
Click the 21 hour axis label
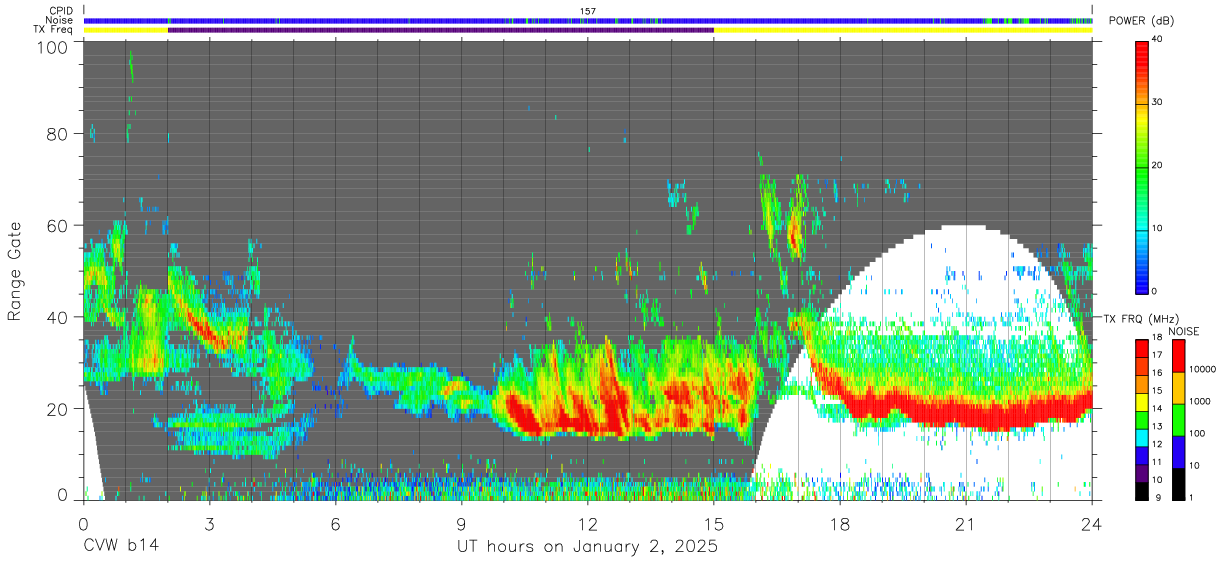[x=966, y=523]
